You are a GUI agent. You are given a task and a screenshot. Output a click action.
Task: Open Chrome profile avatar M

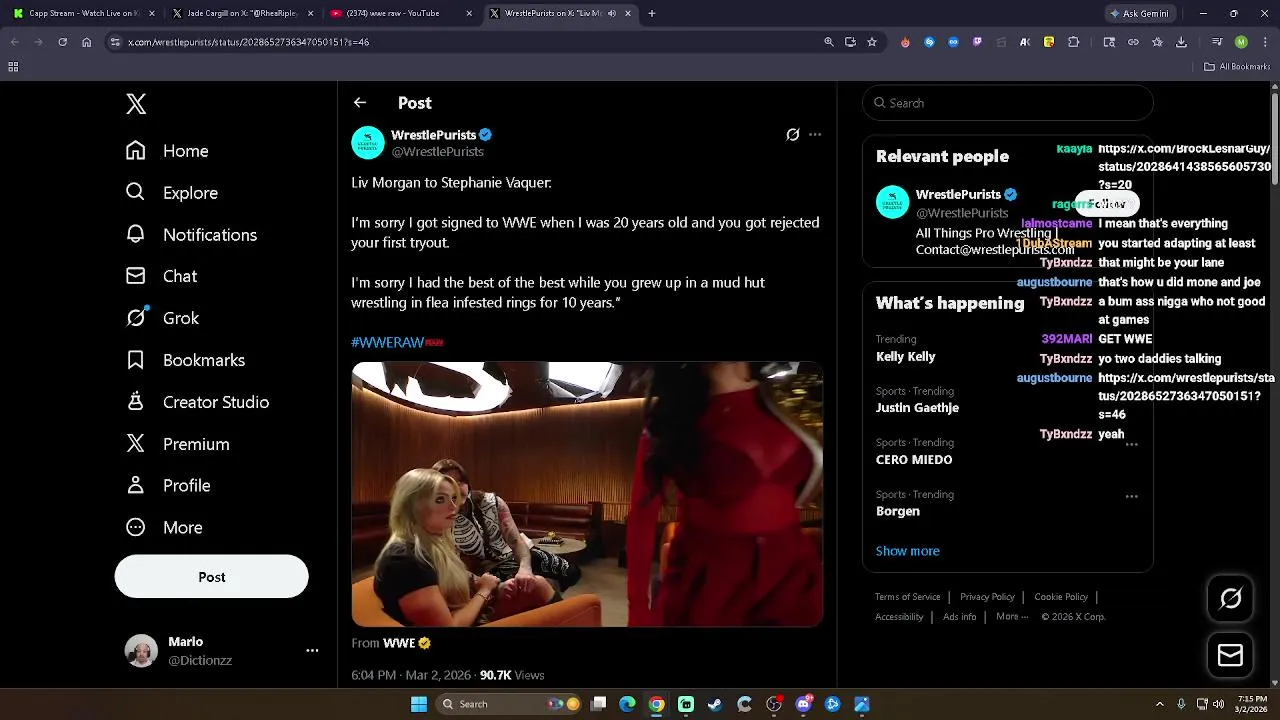(x=1241, y=42)
